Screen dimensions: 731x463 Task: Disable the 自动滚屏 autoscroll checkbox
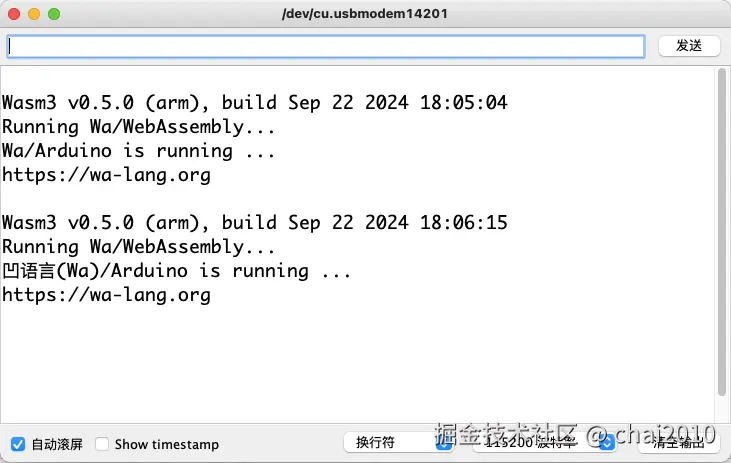[x=18, y=444]
